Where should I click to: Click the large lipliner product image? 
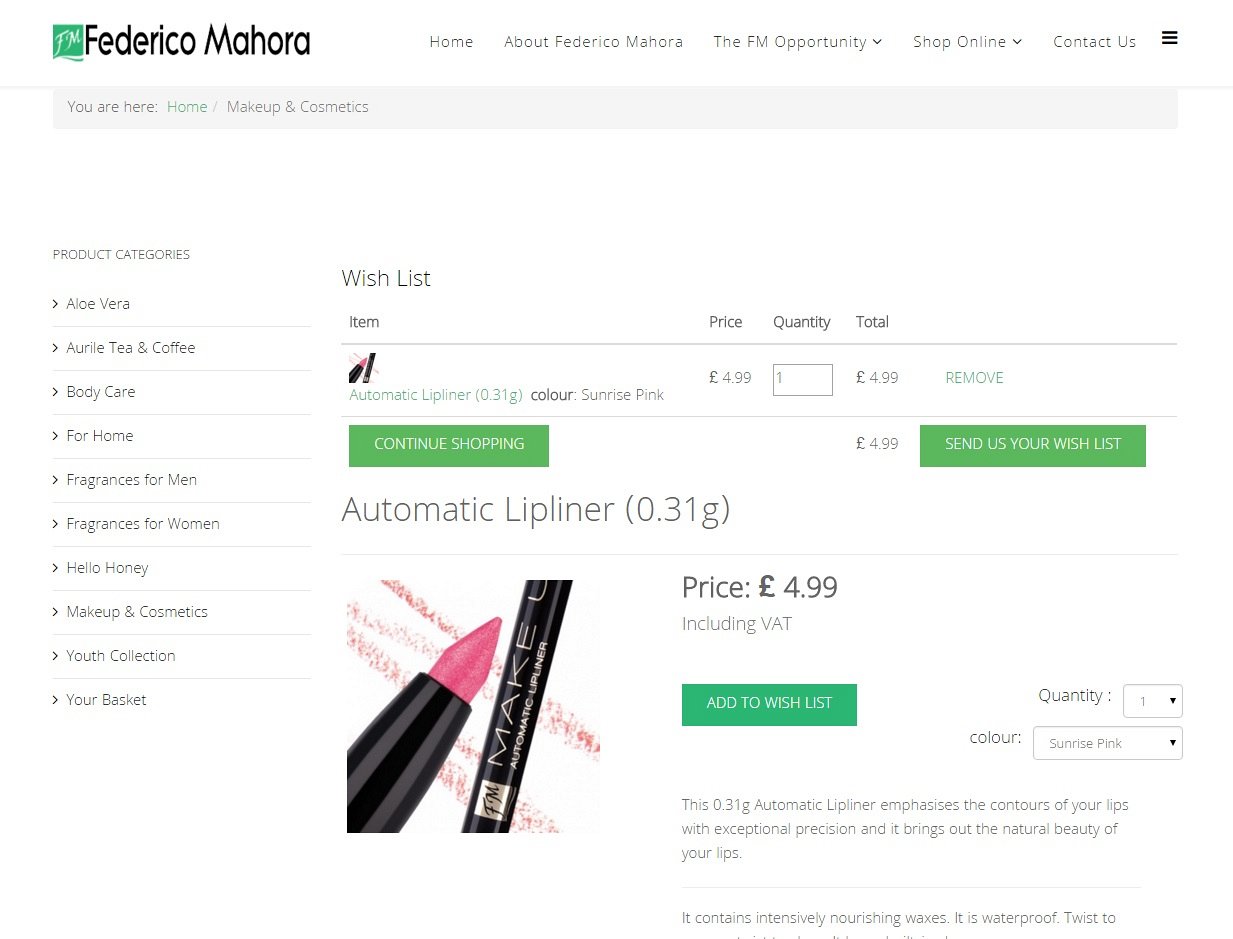coord(473,706)
